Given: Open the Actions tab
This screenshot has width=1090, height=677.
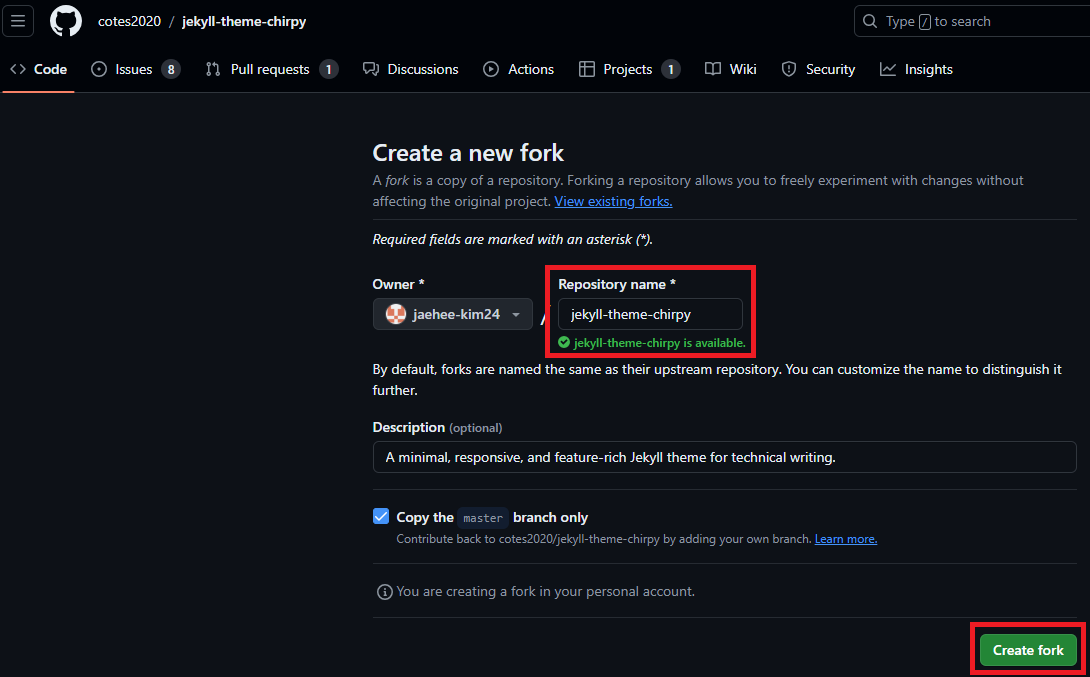Looking at the screenshot, I should [x=519, y=69].
